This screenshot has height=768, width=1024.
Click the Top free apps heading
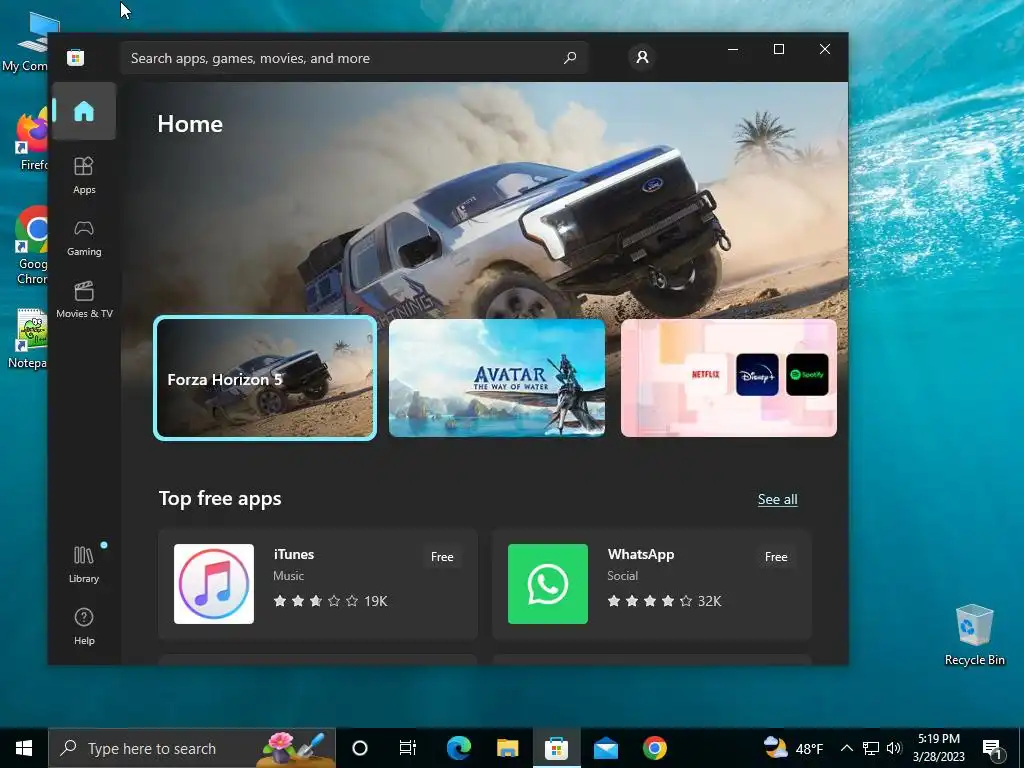220,499
